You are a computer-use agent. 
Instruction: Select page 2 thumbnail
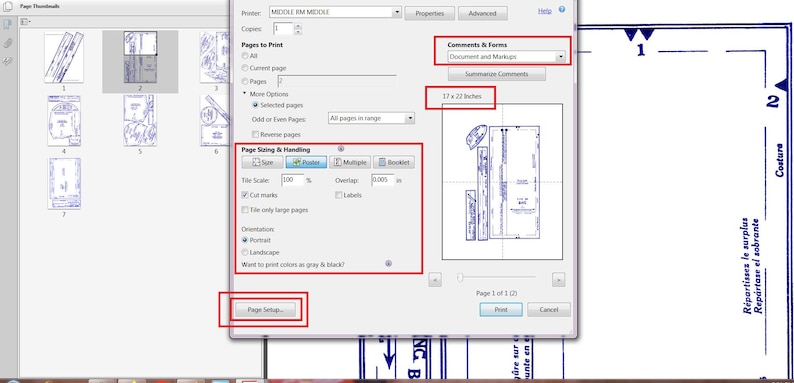(140, 57)
